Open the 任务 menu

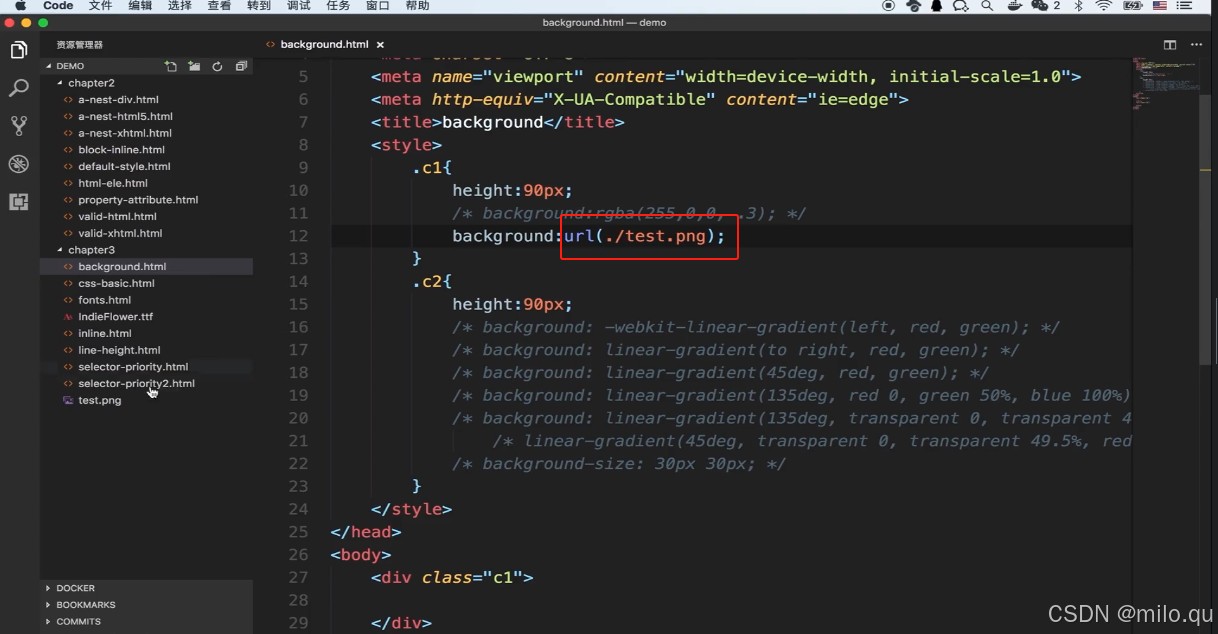pos(338,6)
